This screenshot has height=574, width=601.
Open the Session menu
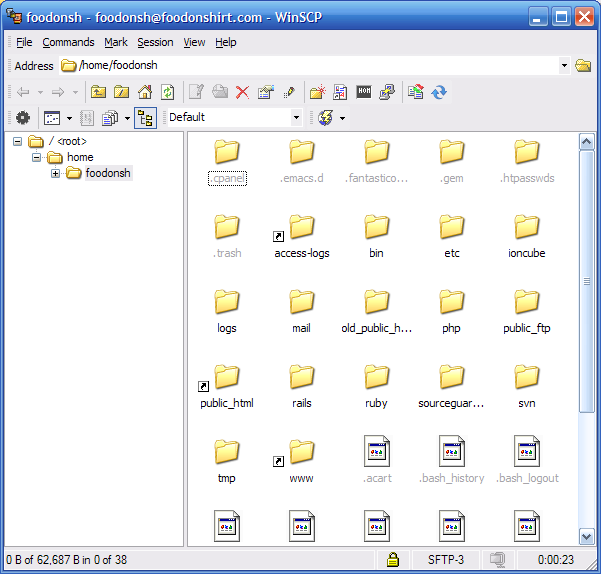coord(155,42)
